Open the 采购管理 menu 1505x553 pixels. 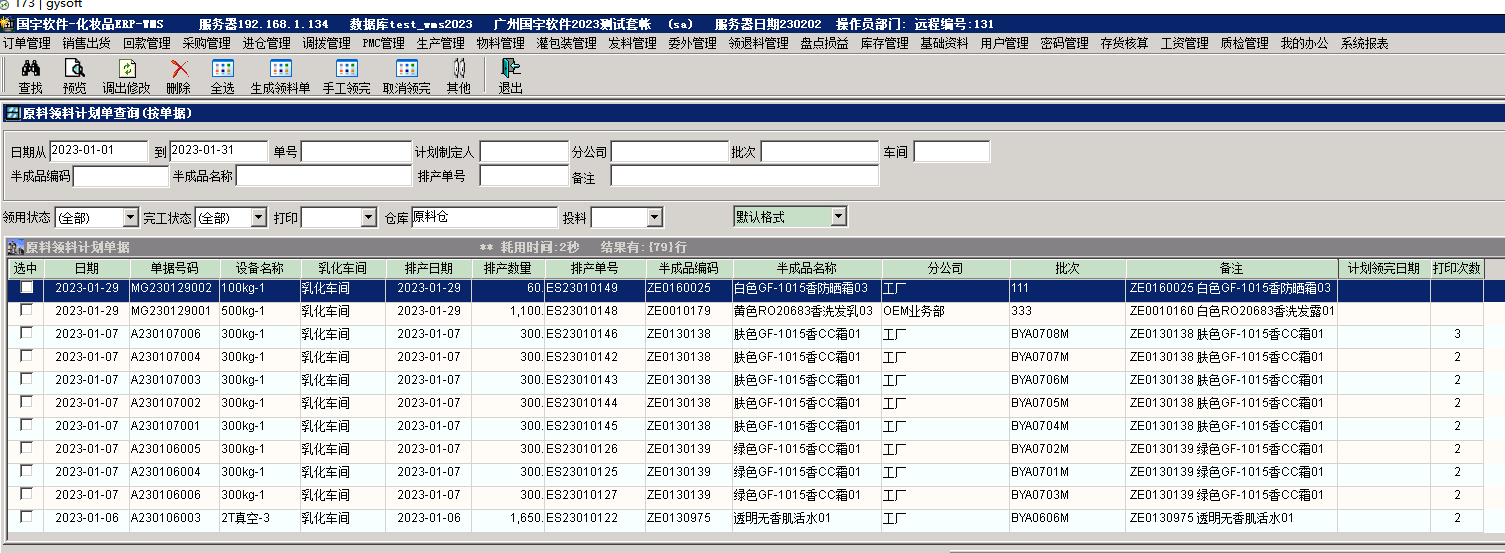pos(206,43)
